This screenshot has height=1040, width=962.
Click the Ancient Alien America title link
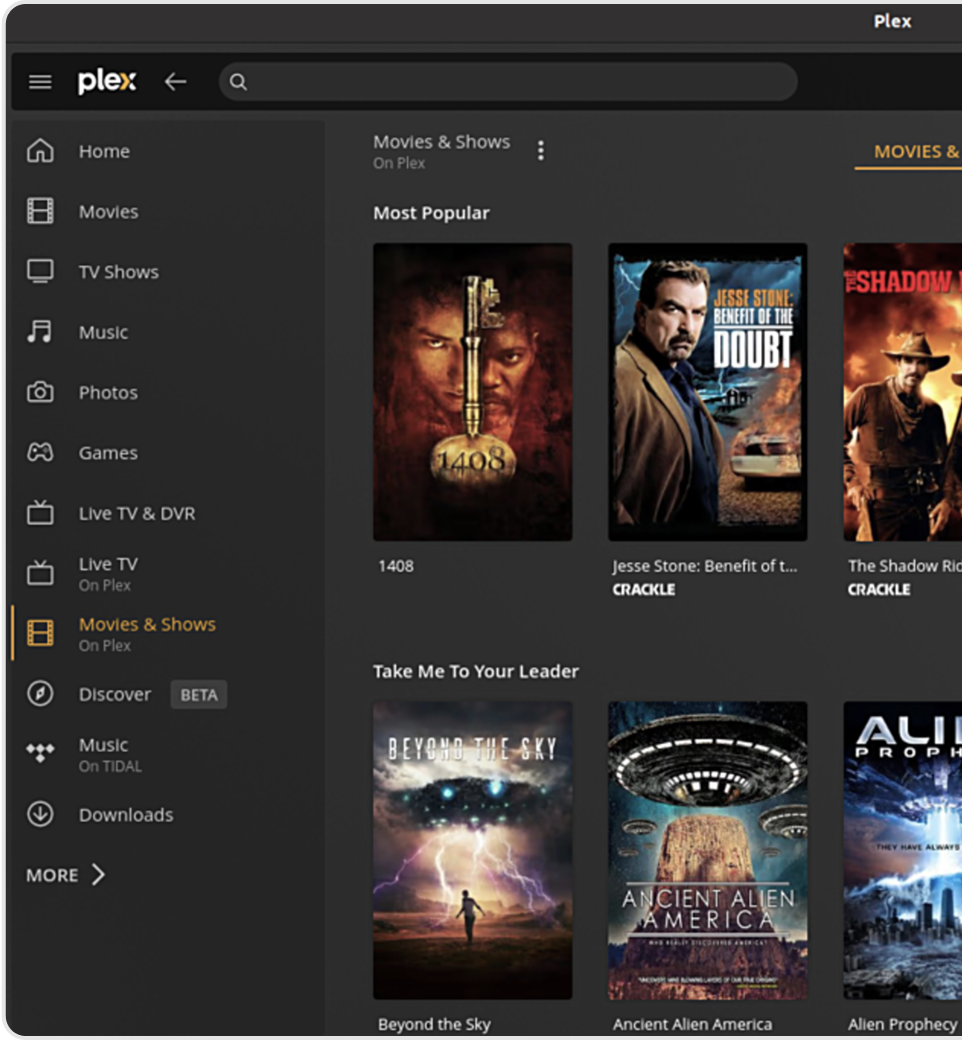[x=692, y=1024]
